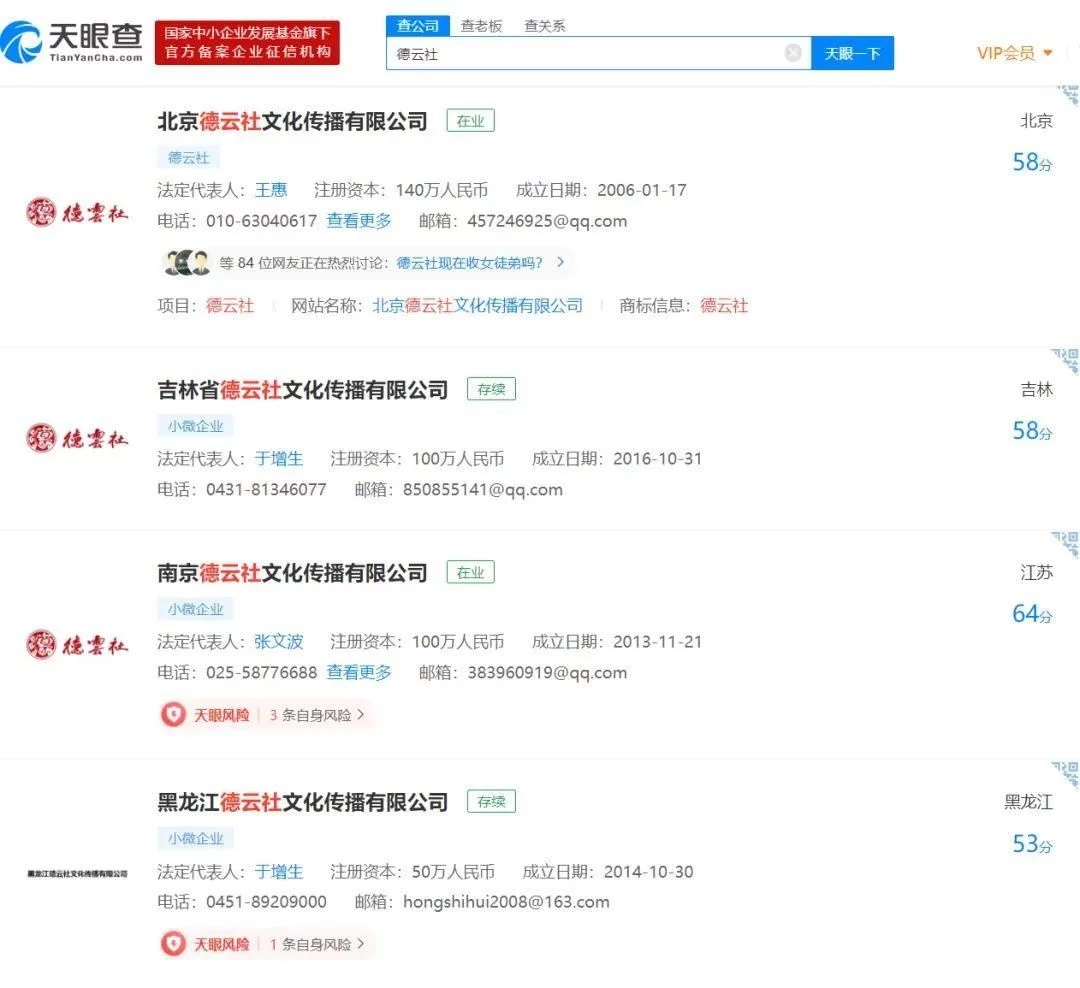Click 天眼风险 label for 黑龙江德云社
The height and width of the screenshot is (988, 1080).
221,944
